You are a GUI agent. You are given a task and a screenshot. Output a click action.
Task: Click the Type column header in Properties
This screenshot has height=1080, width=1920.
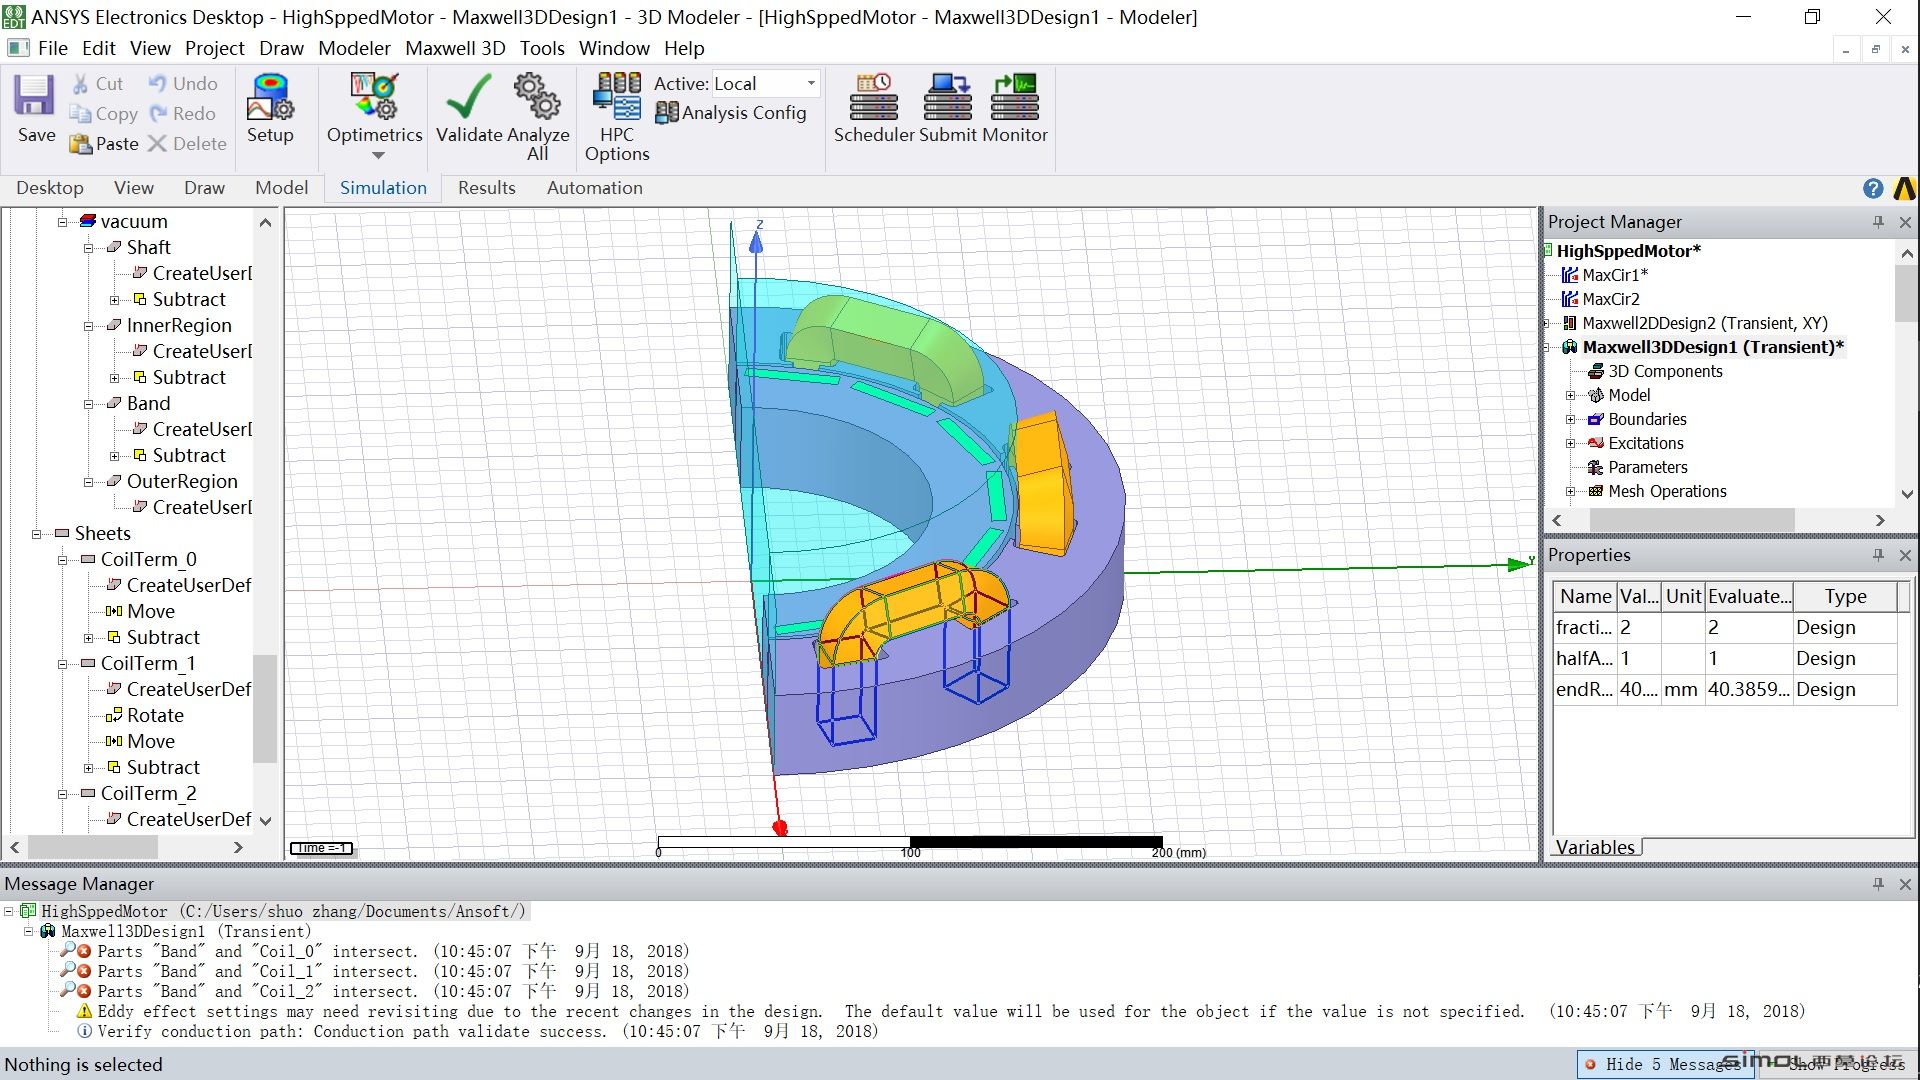1845,597
